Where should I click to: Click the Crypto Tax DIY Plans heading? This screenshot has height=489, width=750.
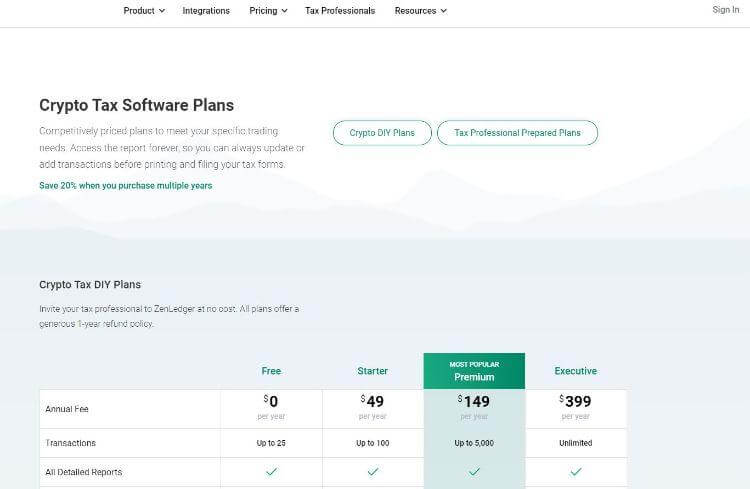(90, 285)
